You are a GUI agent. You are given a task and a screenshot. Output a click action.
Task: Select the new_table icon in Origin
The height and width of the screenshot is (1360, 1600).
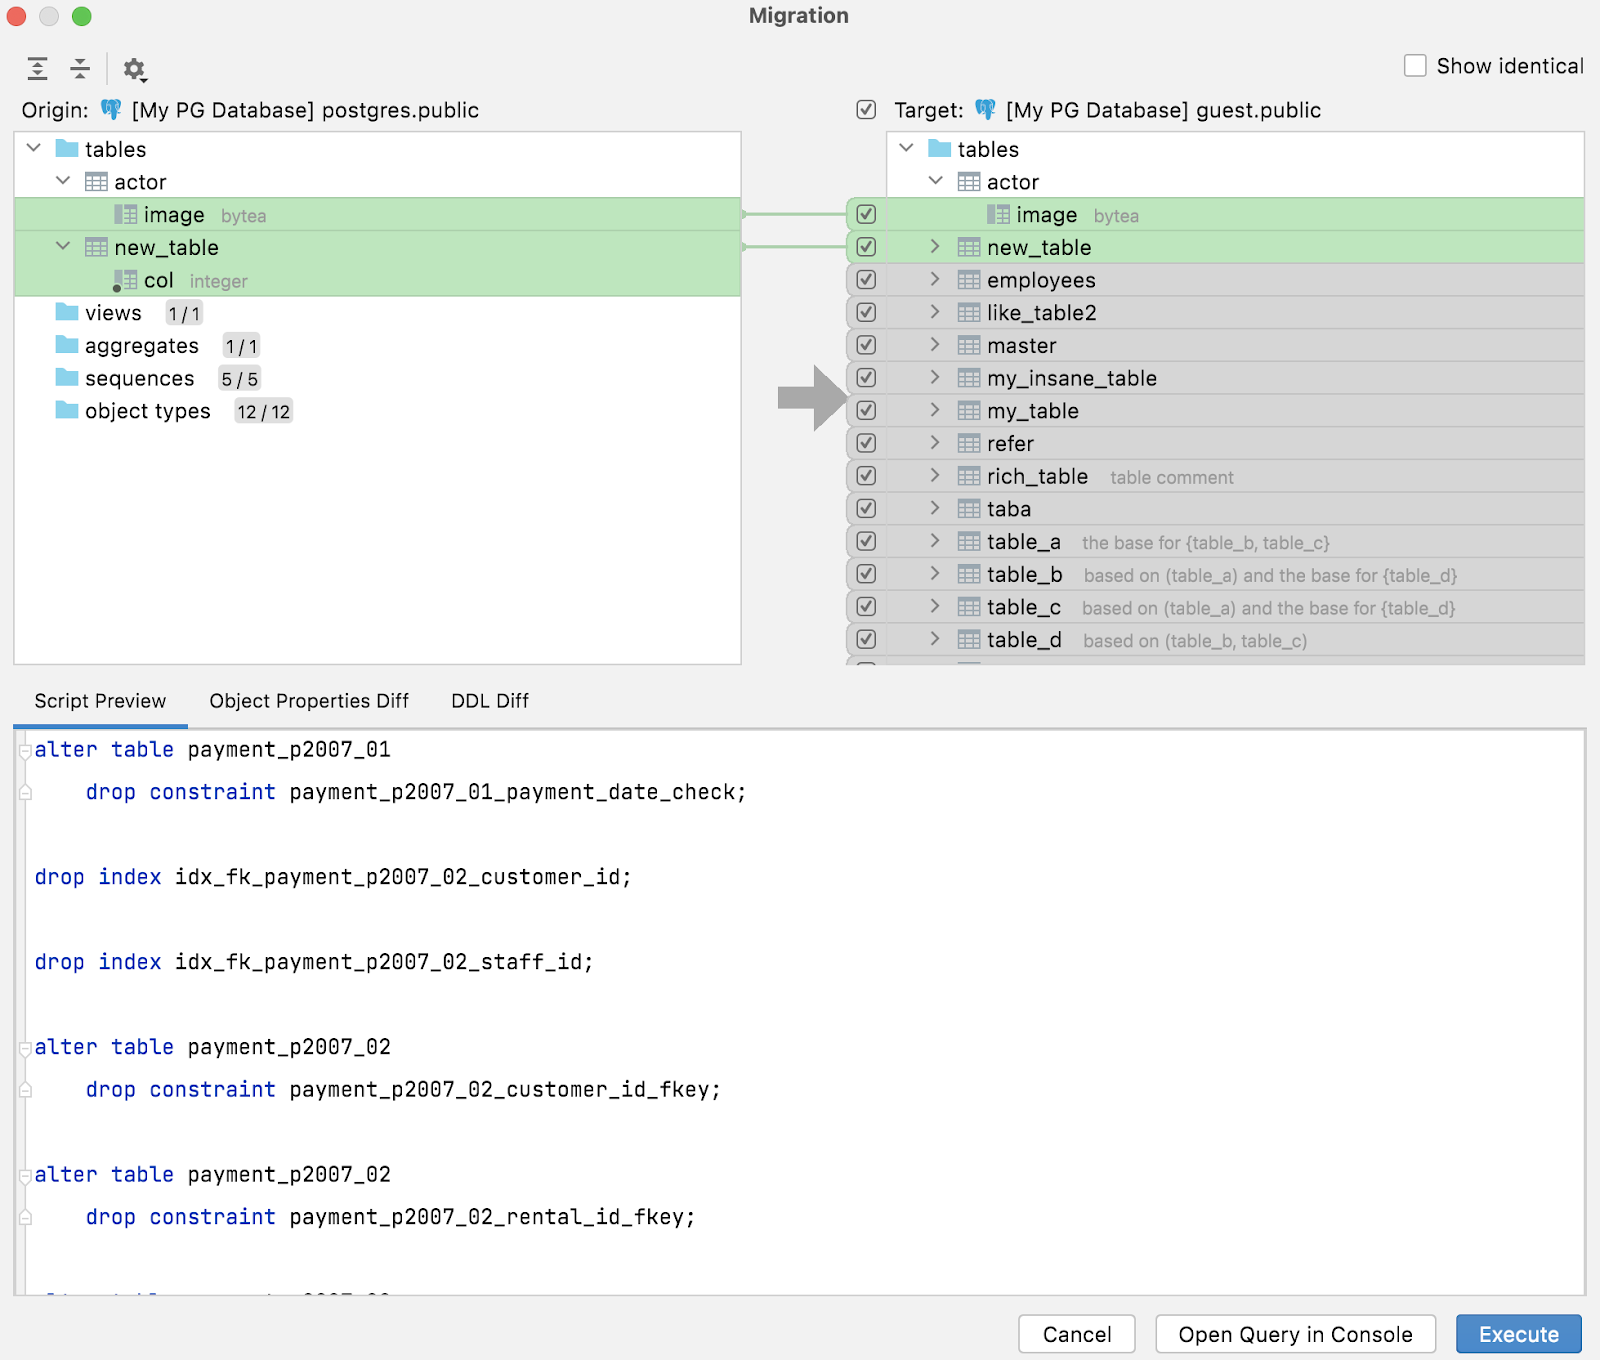click(96, 247)
